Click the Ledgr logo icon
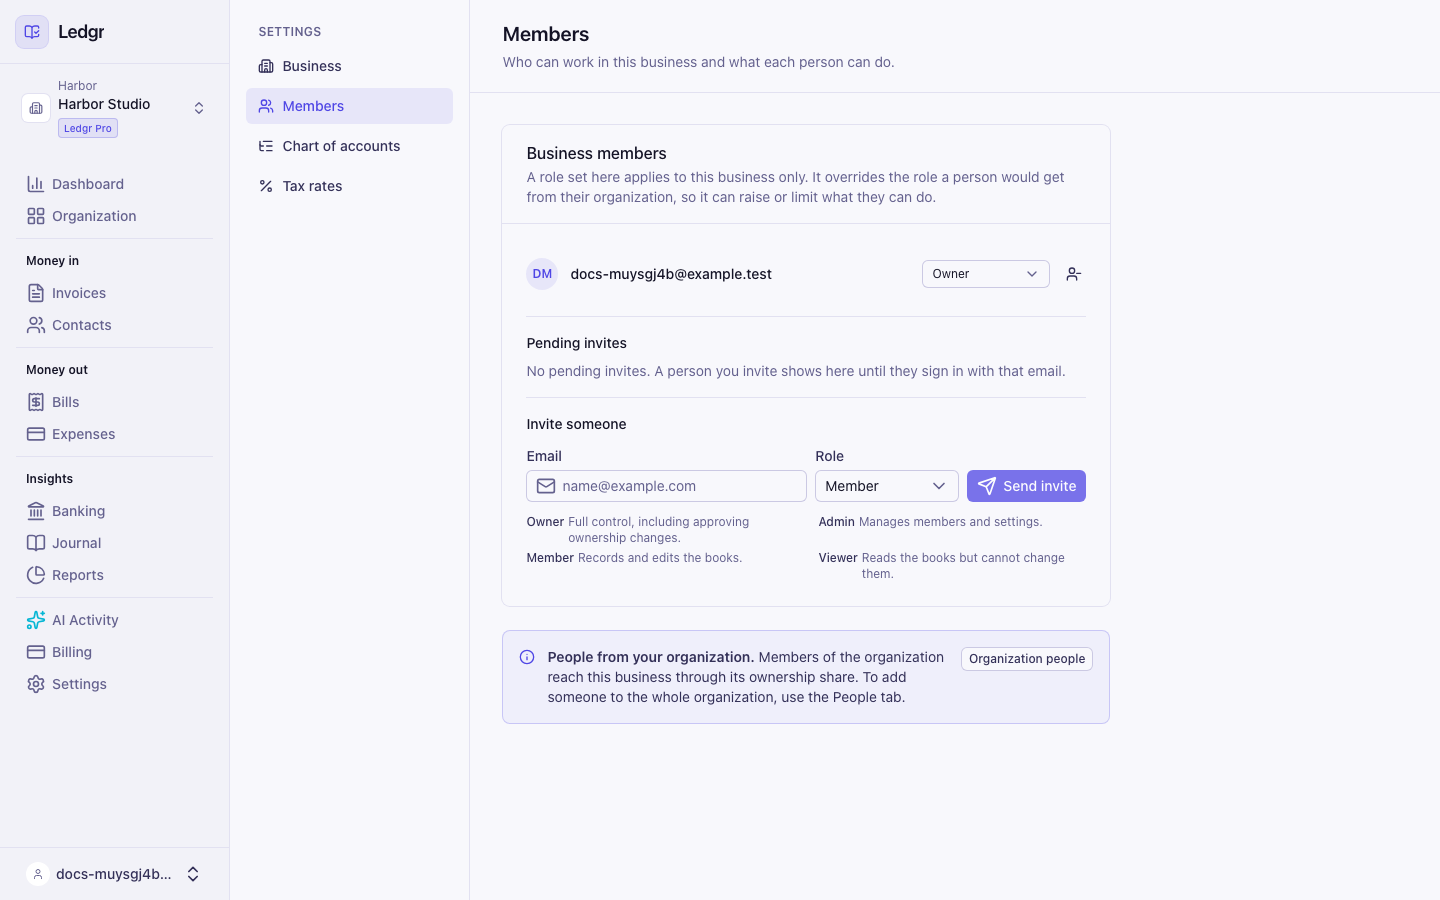1440x900 pixels. (32, 32)
